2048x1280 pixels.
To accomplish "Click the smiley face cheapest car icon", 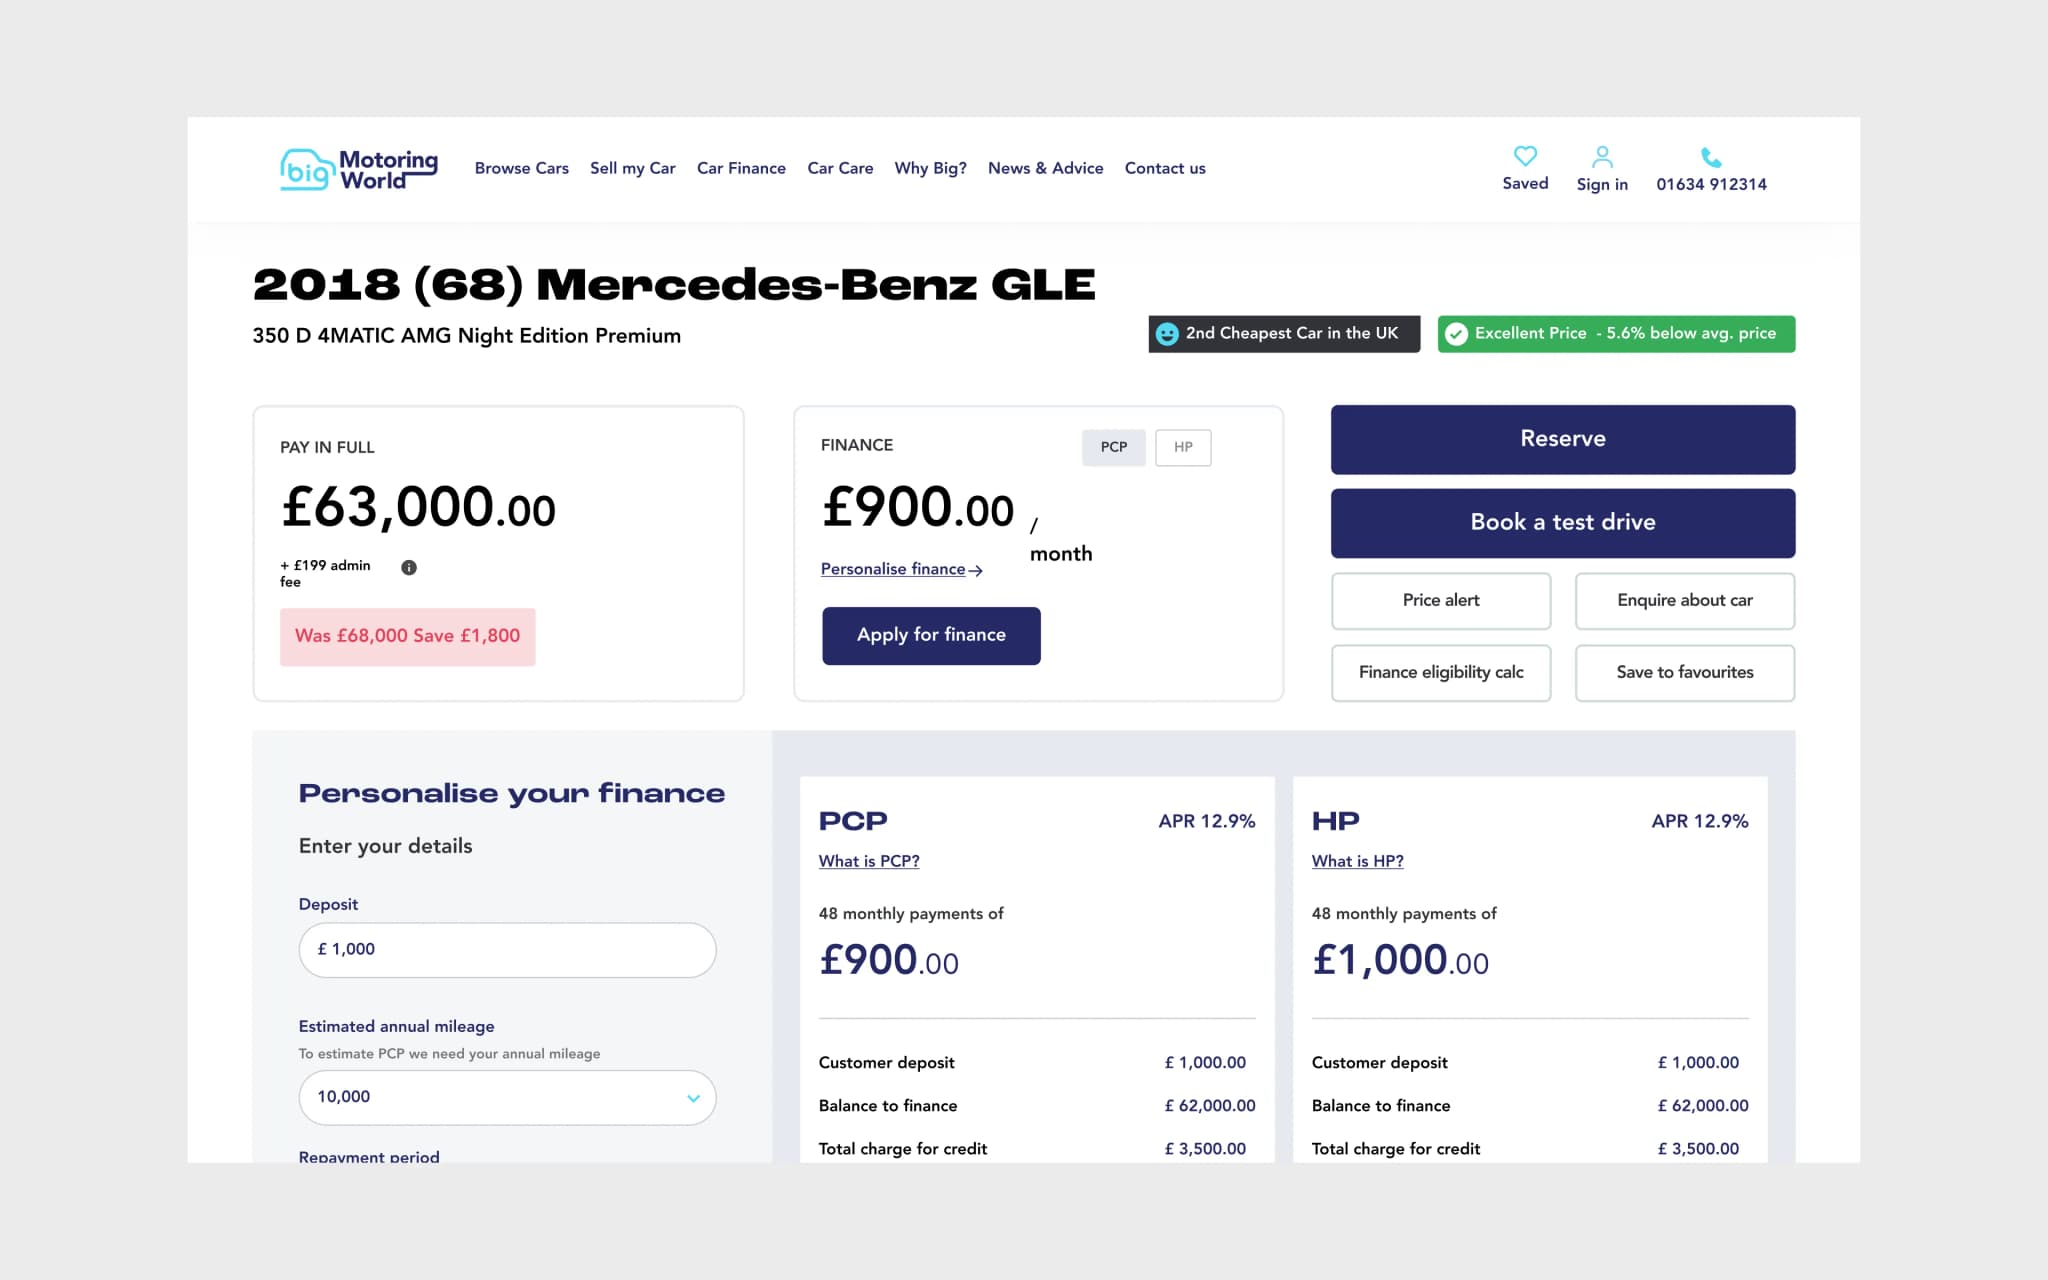I will click(1166, 334).
